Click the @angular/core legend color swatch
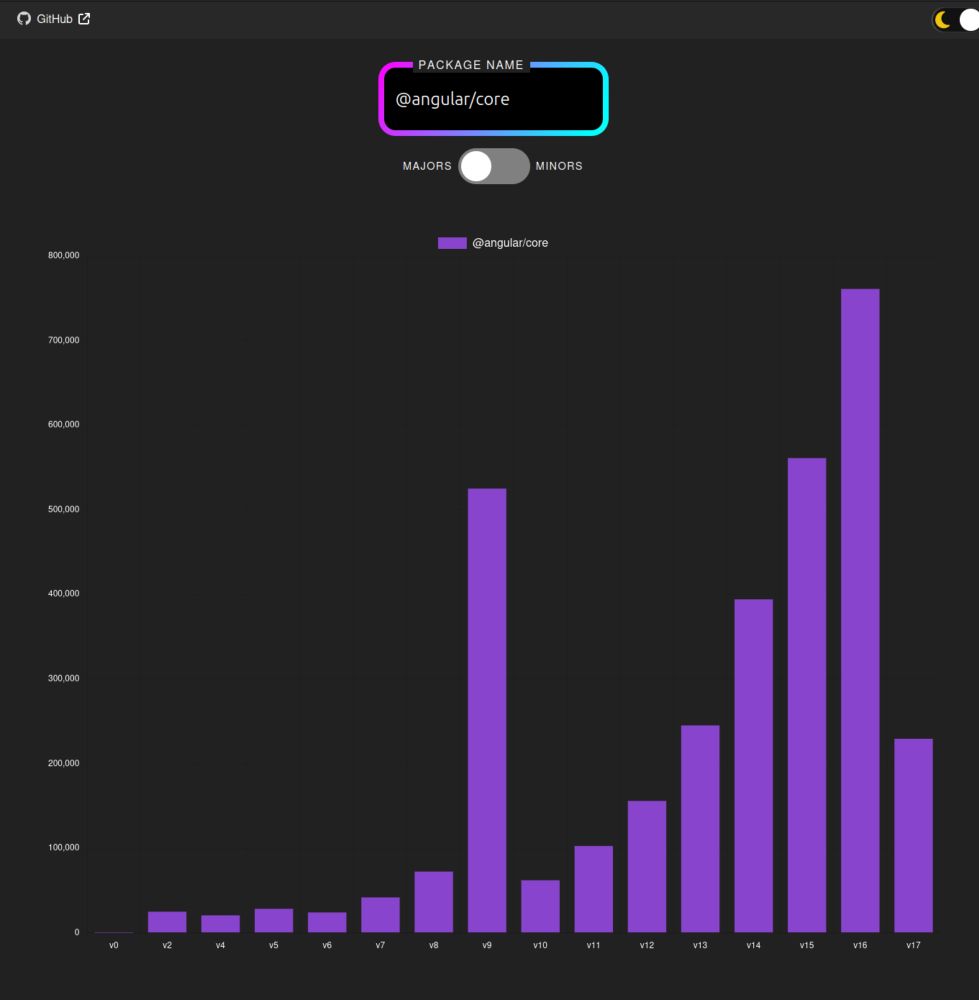Image resolution: width=979 pixels, height=1000 pixels. click(452, 243)
